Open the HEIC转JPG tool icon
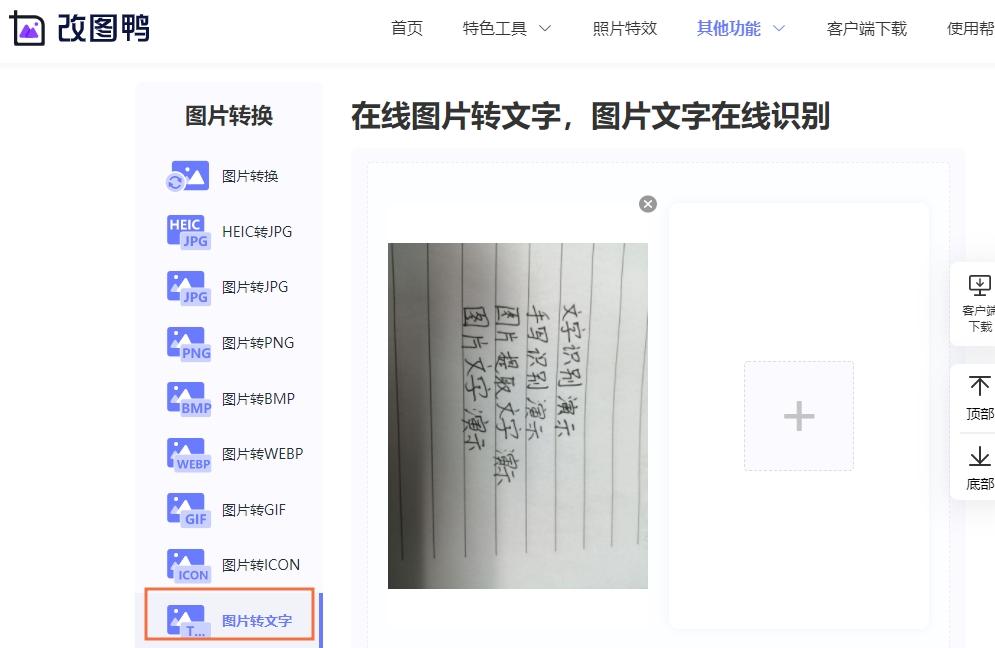Screen dimensions: 995x648 pos(188,232)
